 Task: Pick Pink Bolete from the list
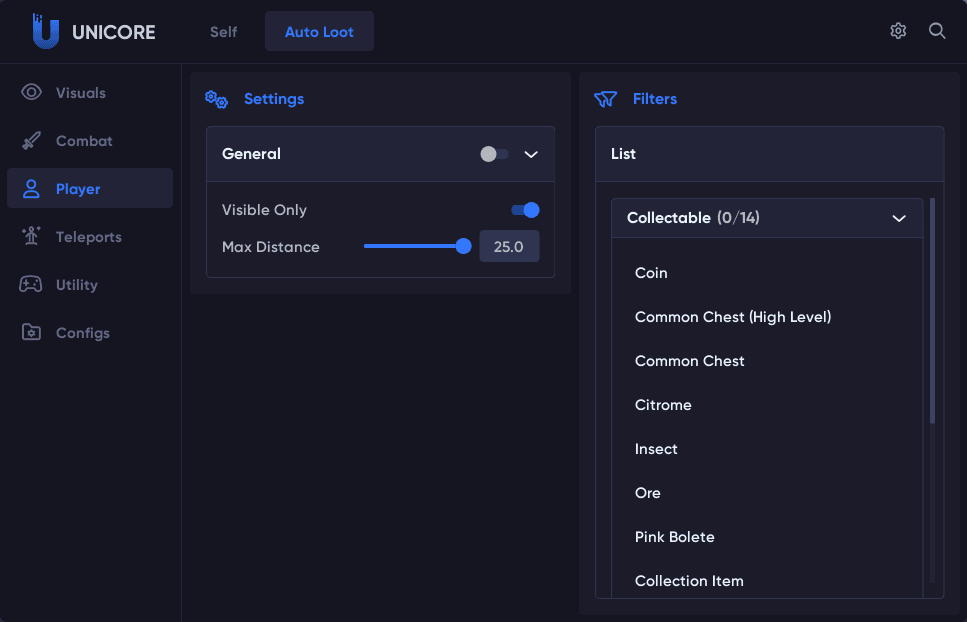coord(674,537)
